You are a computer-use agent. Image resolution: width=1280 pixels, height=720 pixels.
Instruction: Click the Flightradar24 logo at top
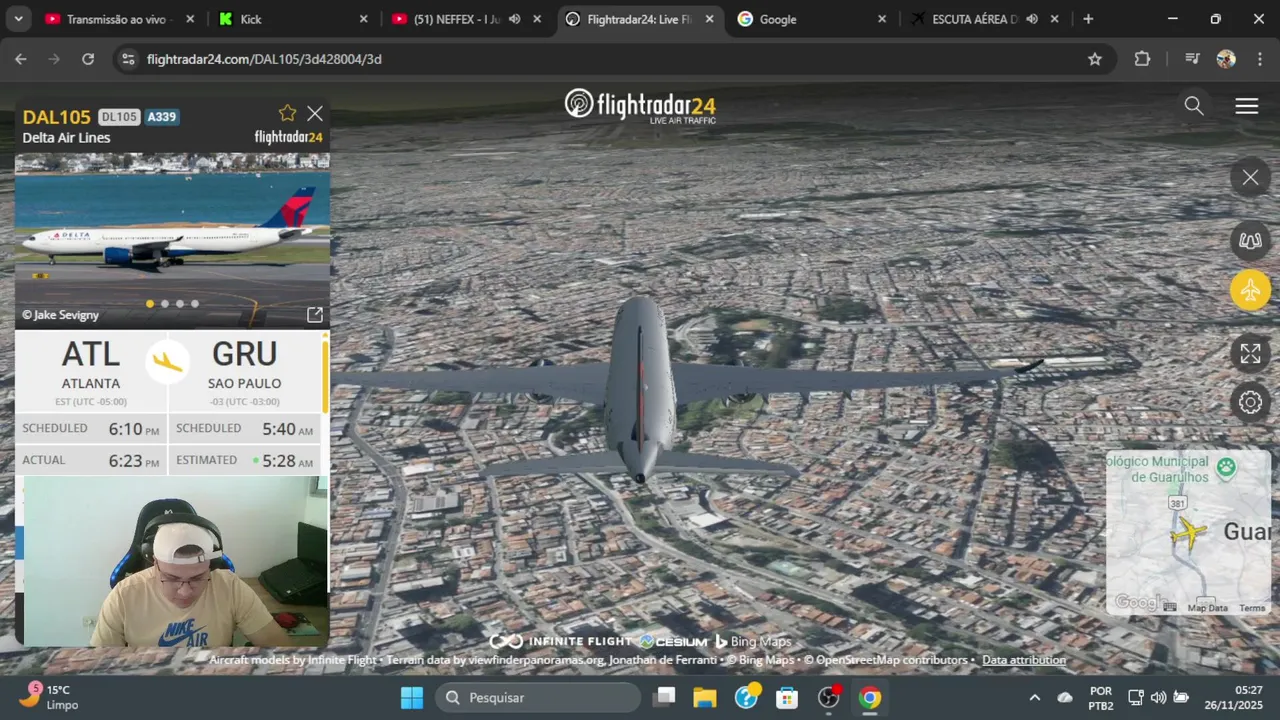click(x=640, y=105)
